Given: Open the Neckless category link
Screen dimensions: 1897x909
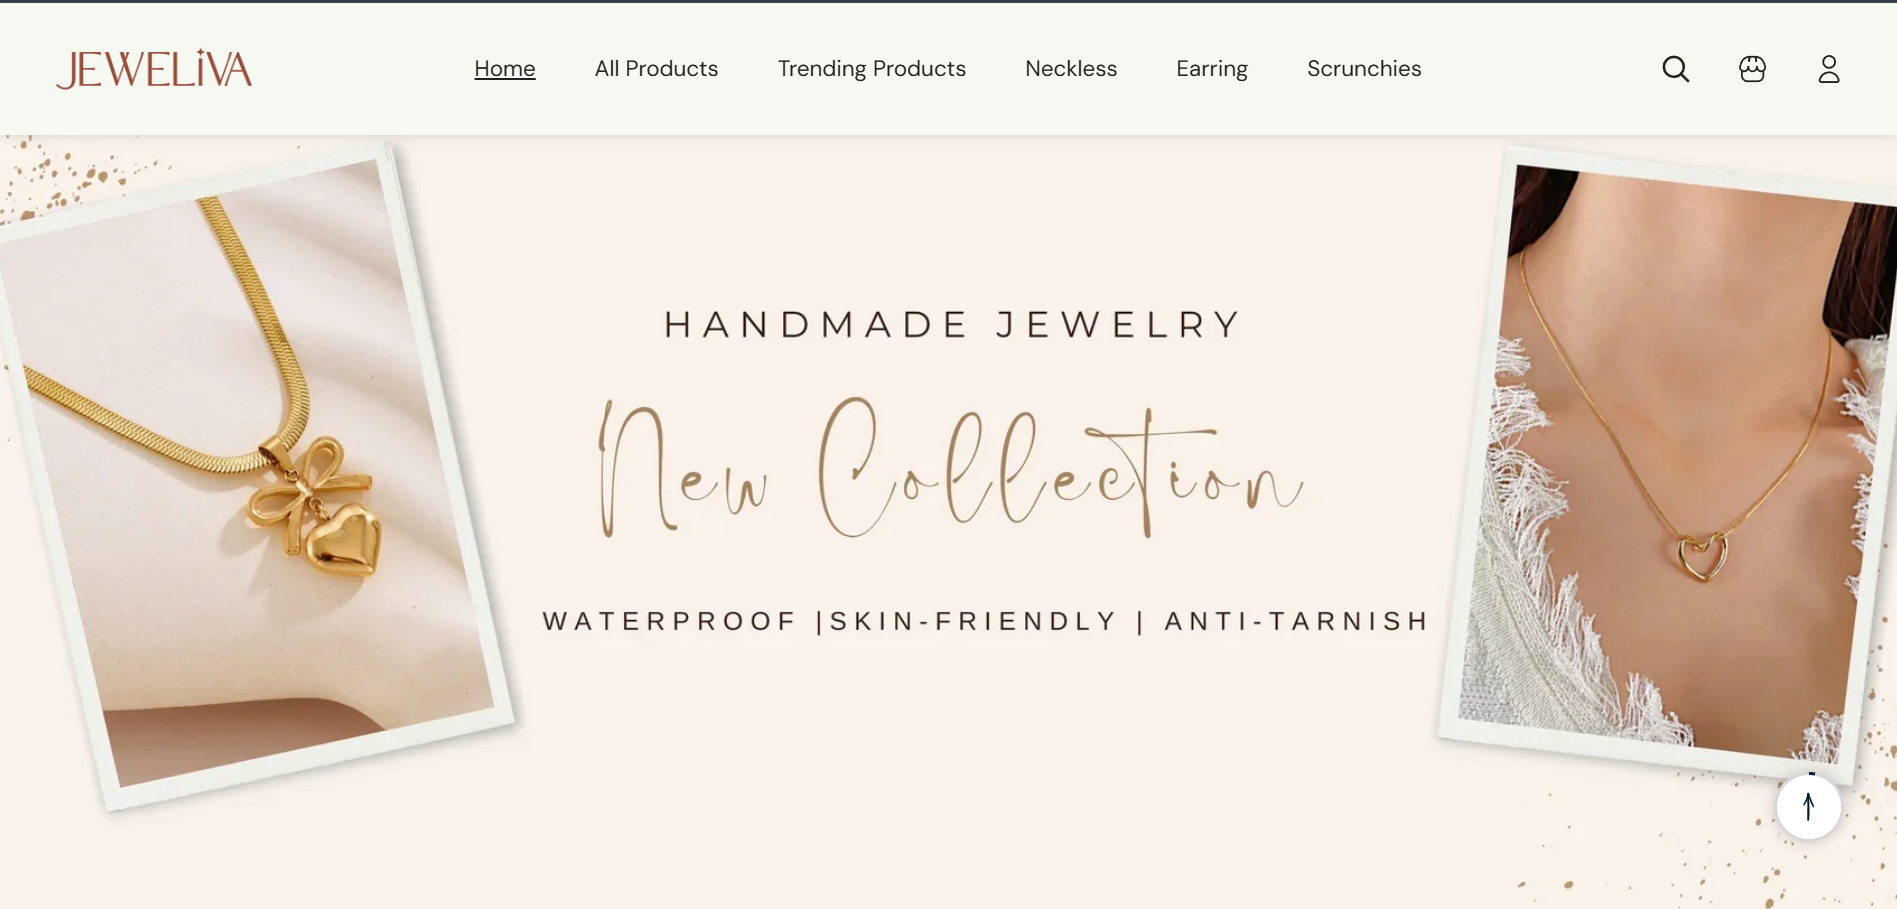Looking at the screenshot, I should 1070,69.
